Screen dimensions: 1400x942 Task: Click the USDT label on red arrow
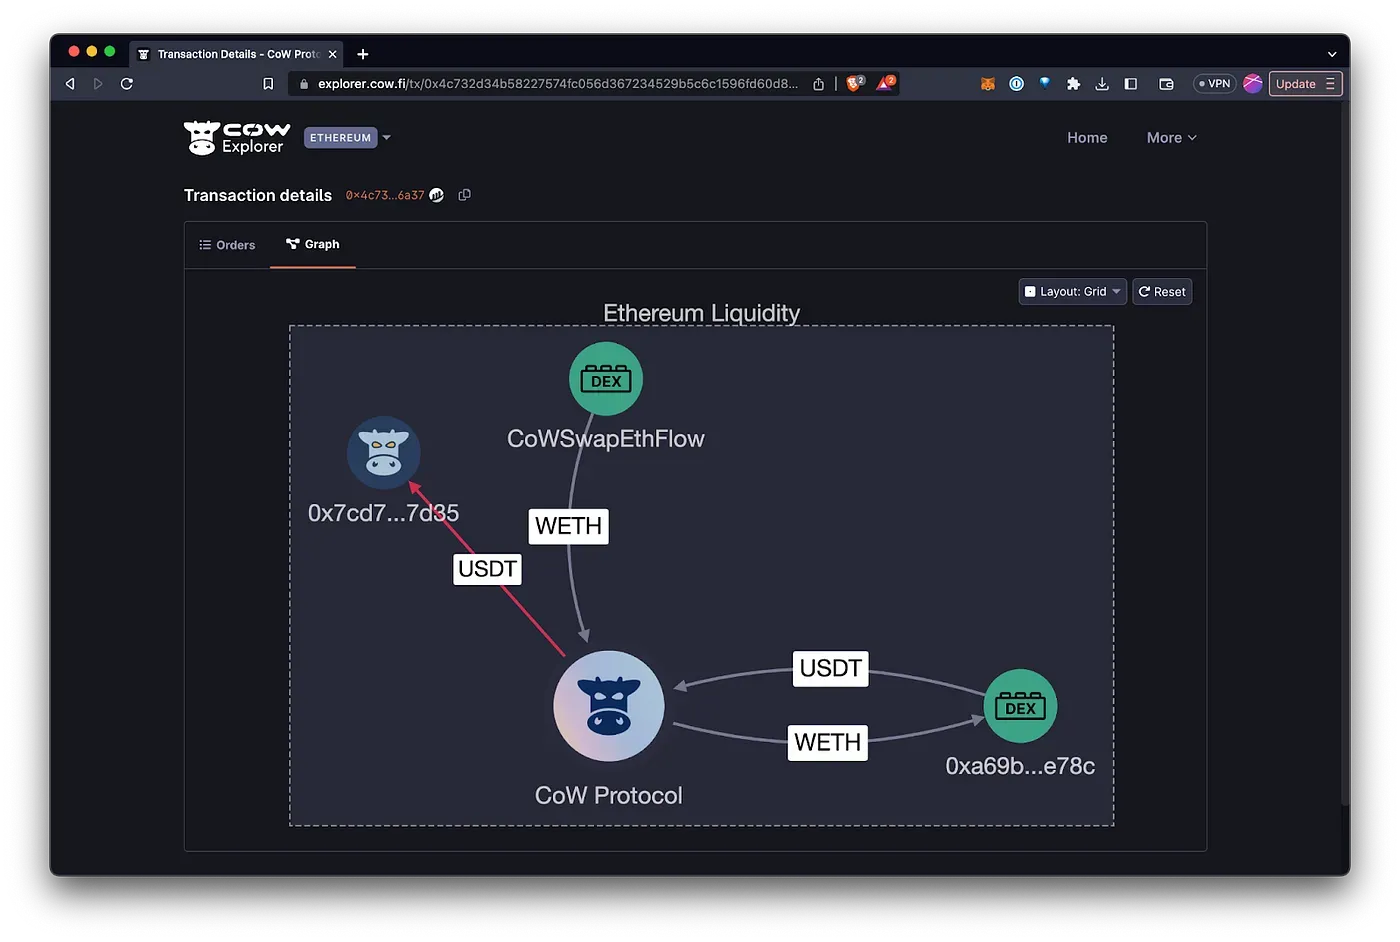pyautogui.click(x=488, y=569)
